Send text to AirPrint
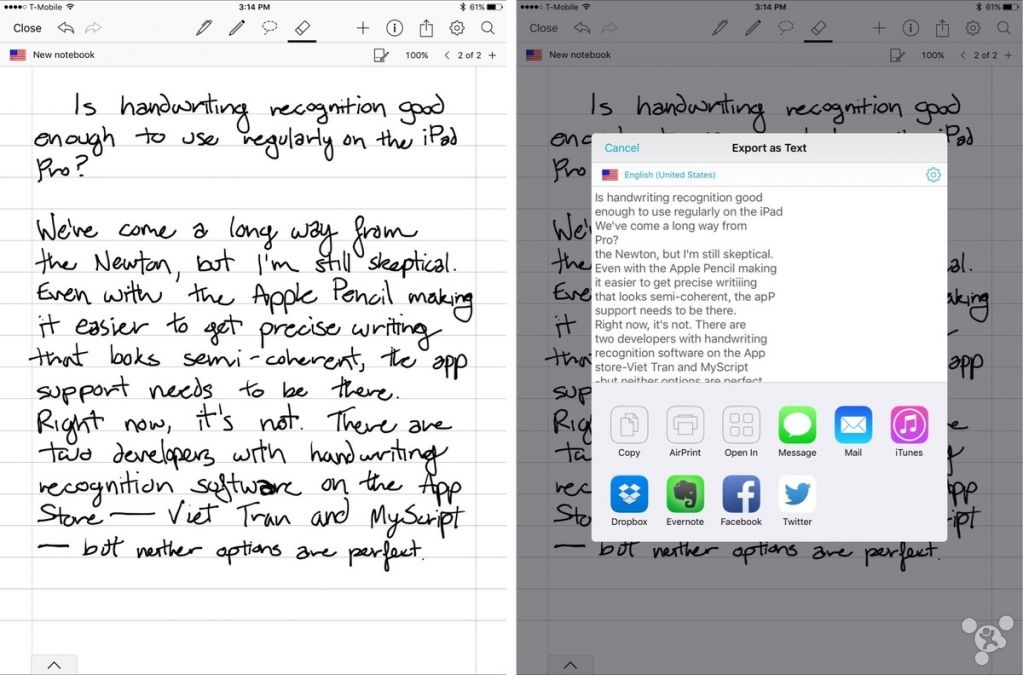Viewport: 1023px width, 675px height. pyautogui.click(x=685, y=432)
